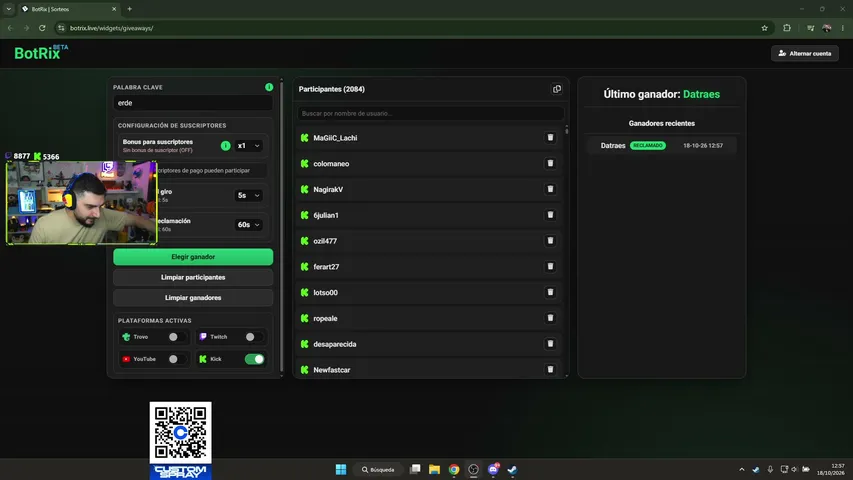The image size is (853, 480).
Task: Click Alternar cuenta button
Action: point(805,53)
